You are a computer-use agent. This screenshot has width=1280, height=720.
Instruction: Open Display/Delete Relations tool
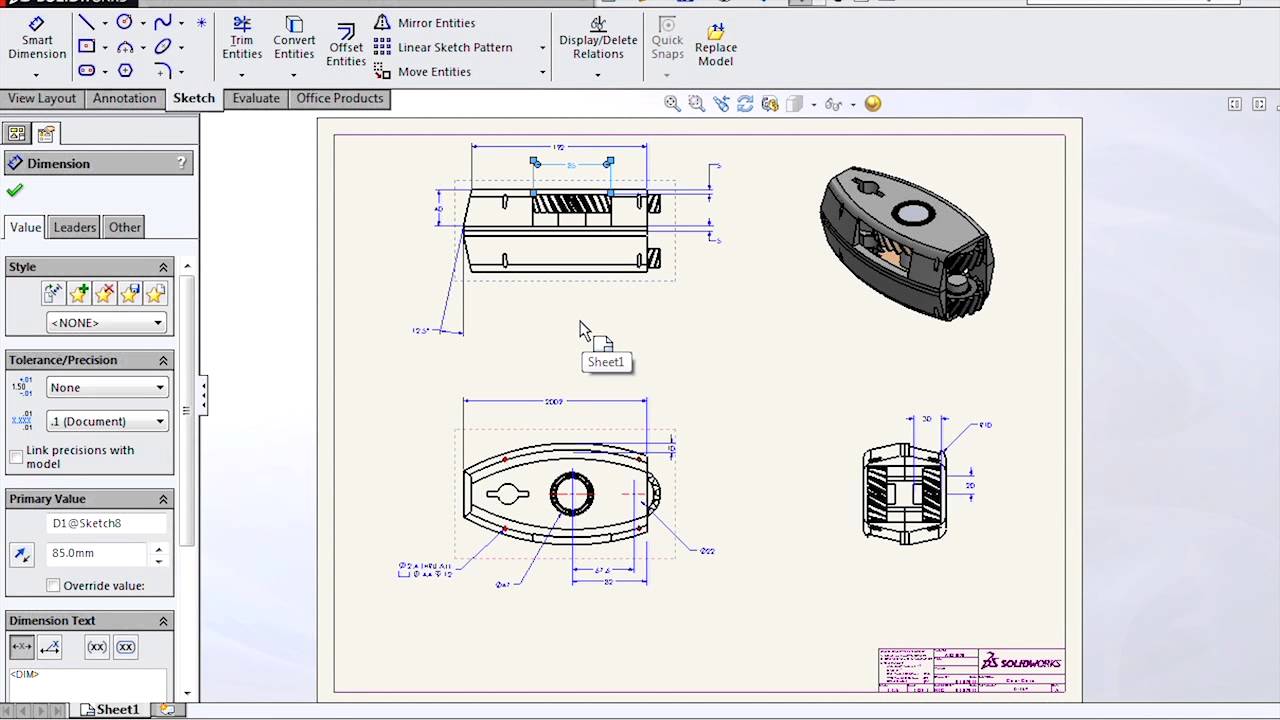pyautogui.click(x=598, y=39)
